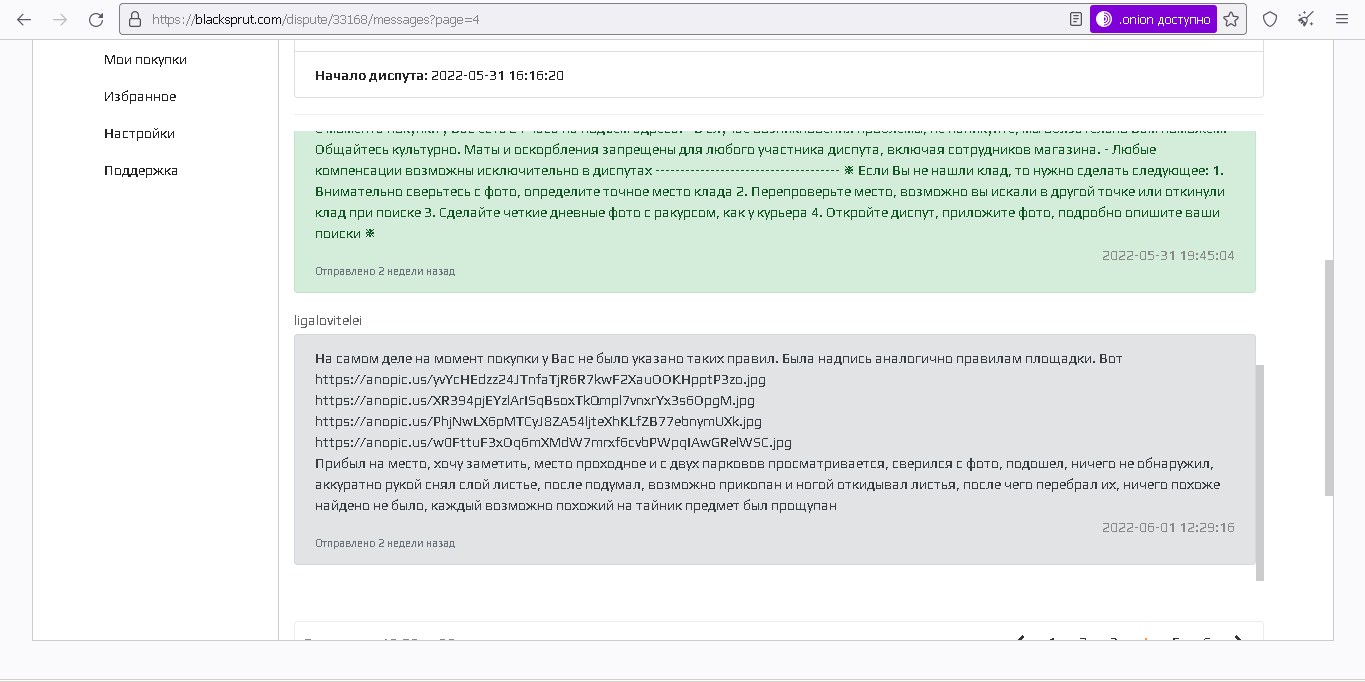The image size is (1365, 682).
Task: Bookmark this page with the star icon
Action: coord(1231,19)
